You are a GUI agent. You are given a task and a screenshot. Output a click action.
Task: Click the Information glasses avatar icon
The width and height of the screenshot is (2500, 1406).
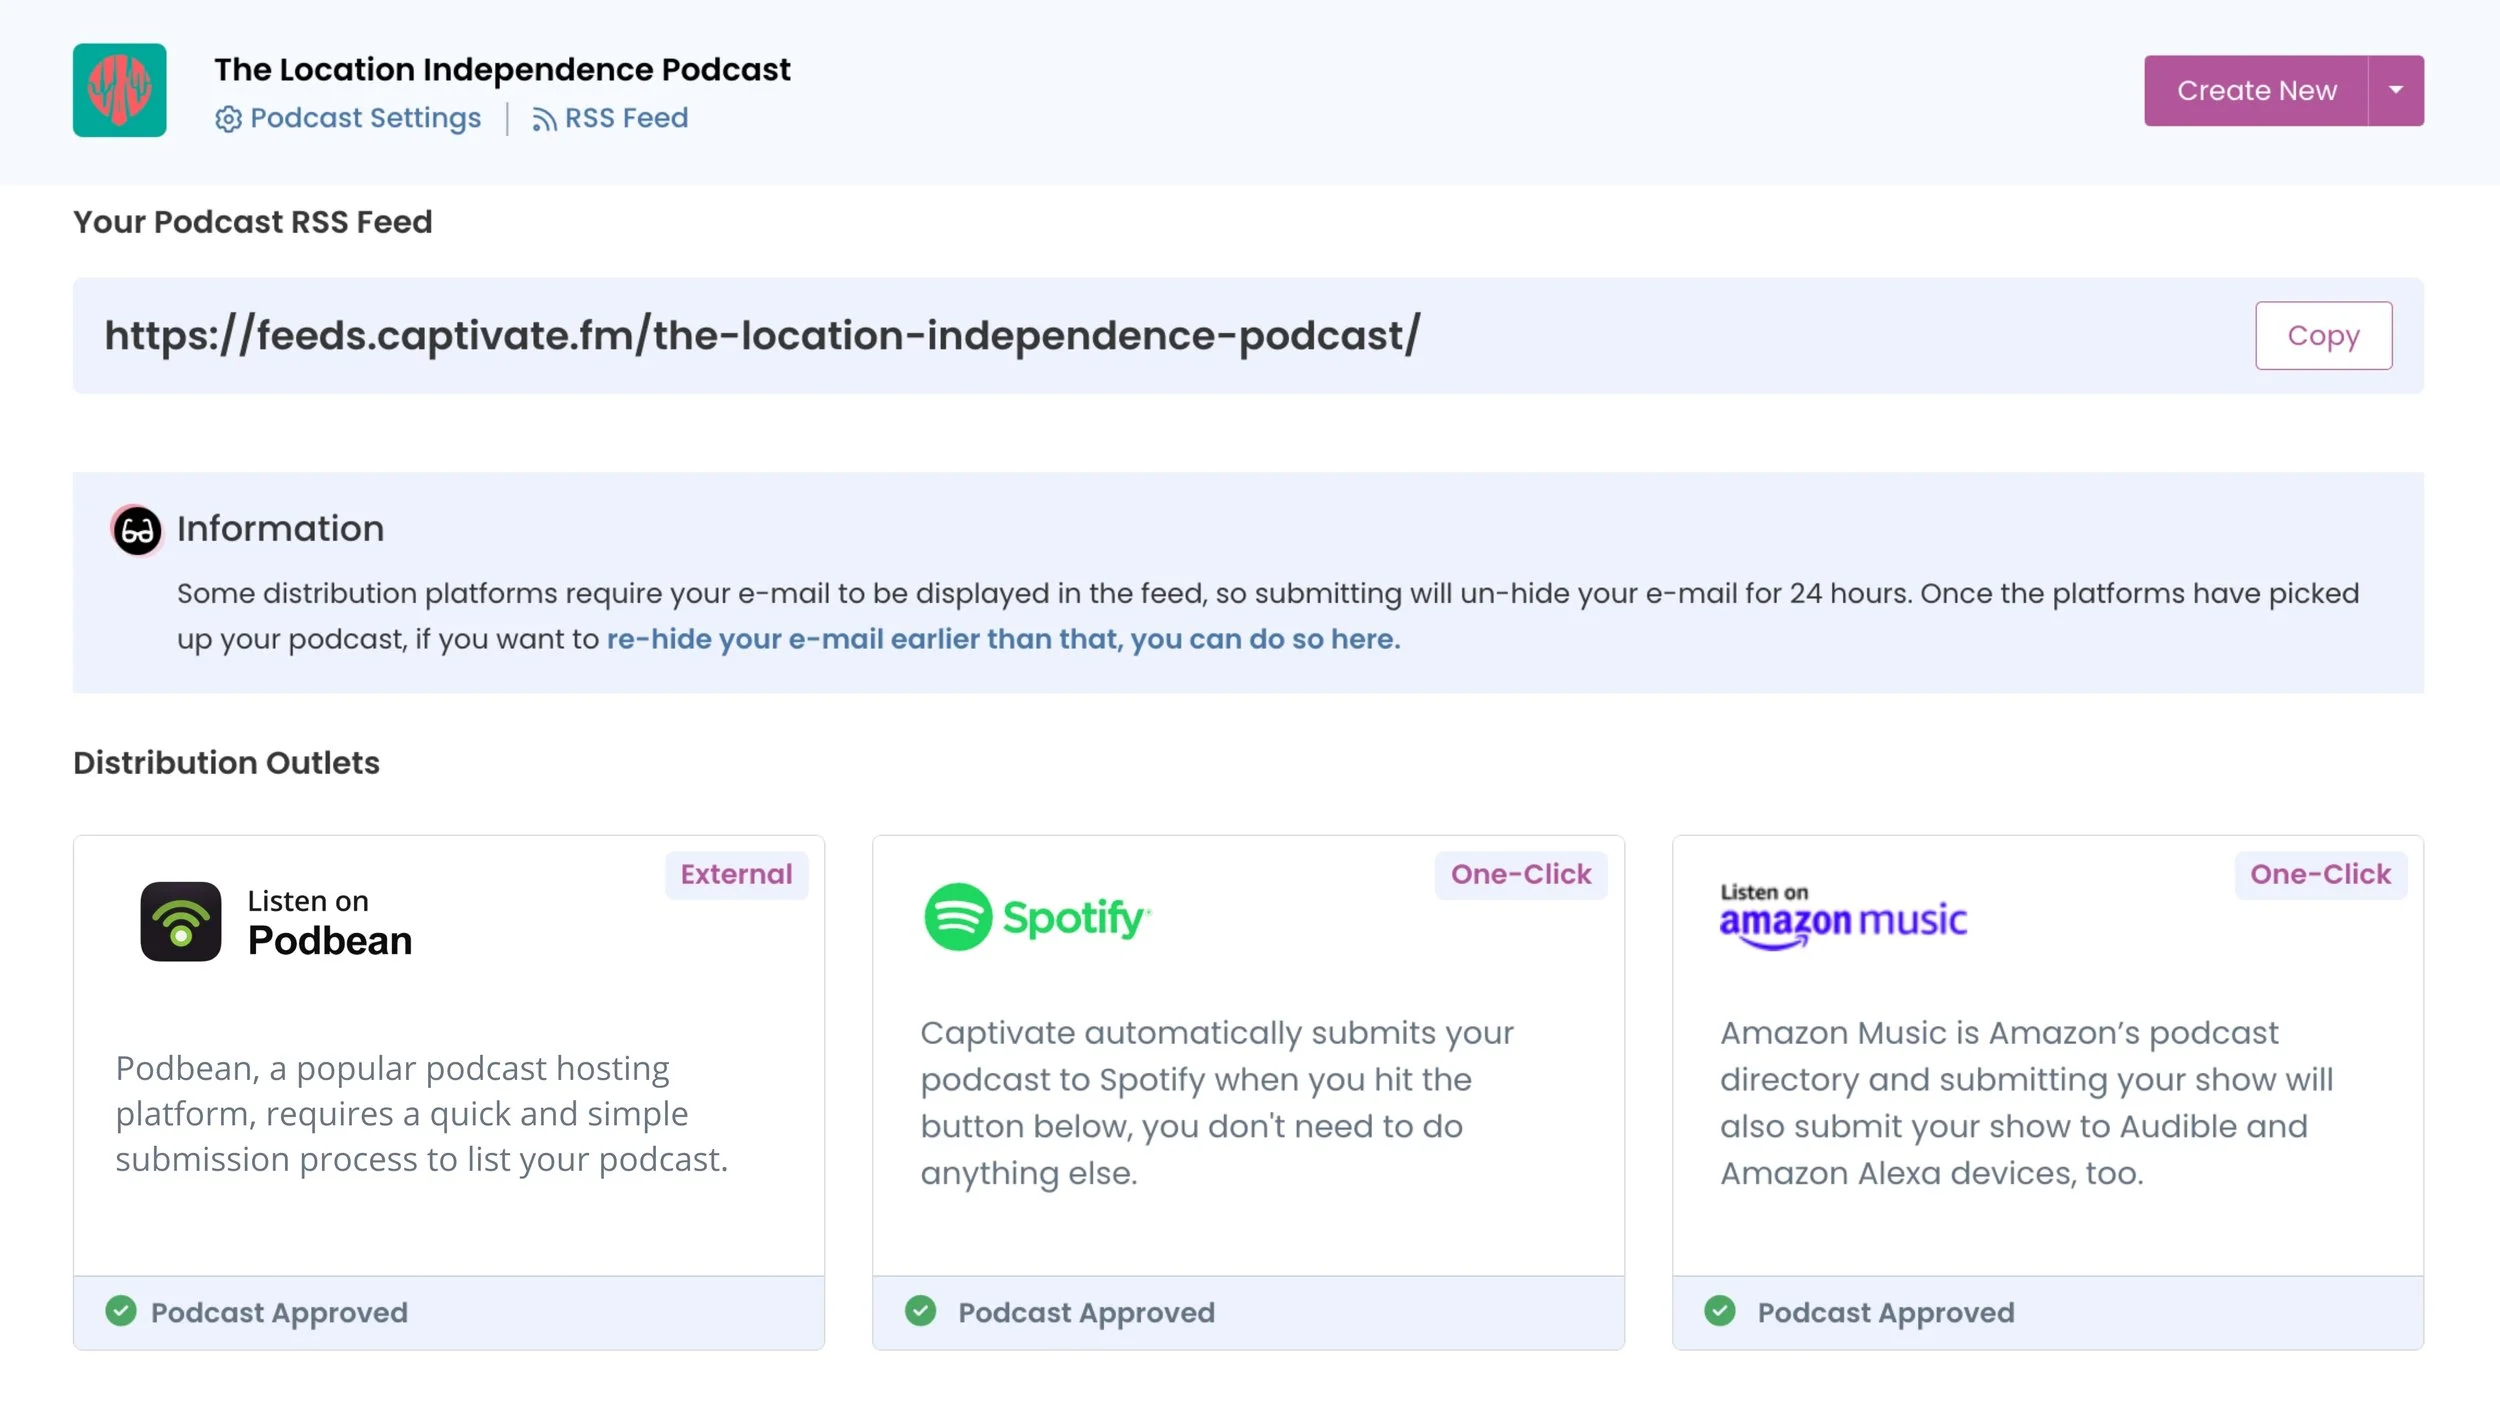(137, 530)
